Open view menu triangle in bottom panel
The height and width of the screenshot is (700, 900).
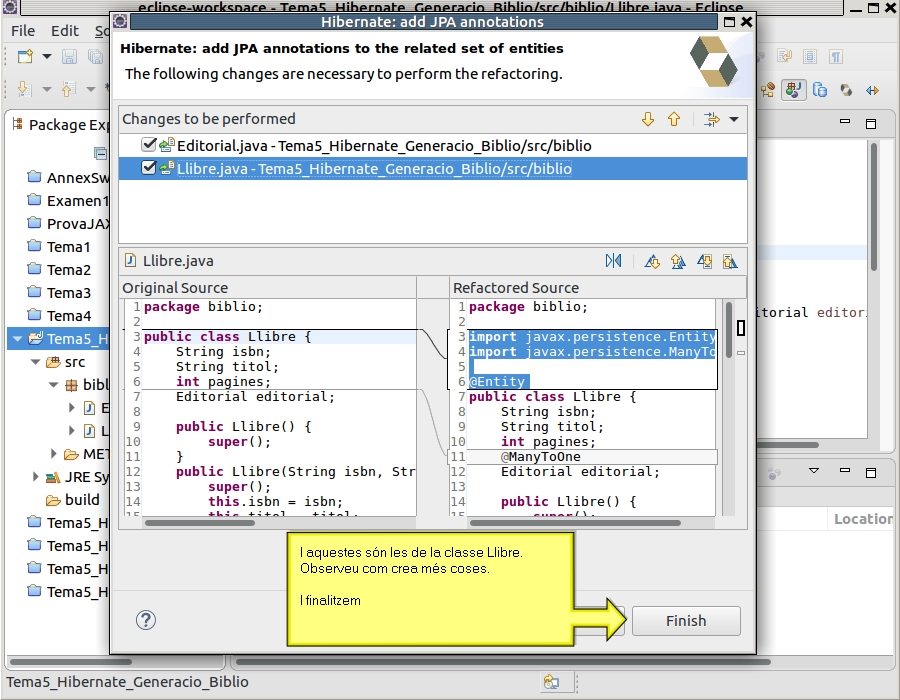814,470
